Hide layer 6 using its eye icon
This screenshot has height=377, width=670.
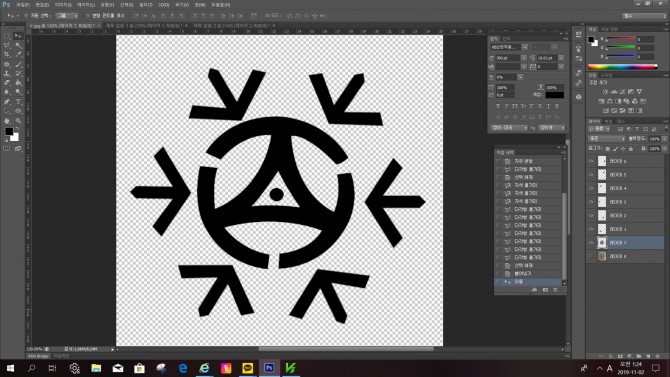coord(591,161)
